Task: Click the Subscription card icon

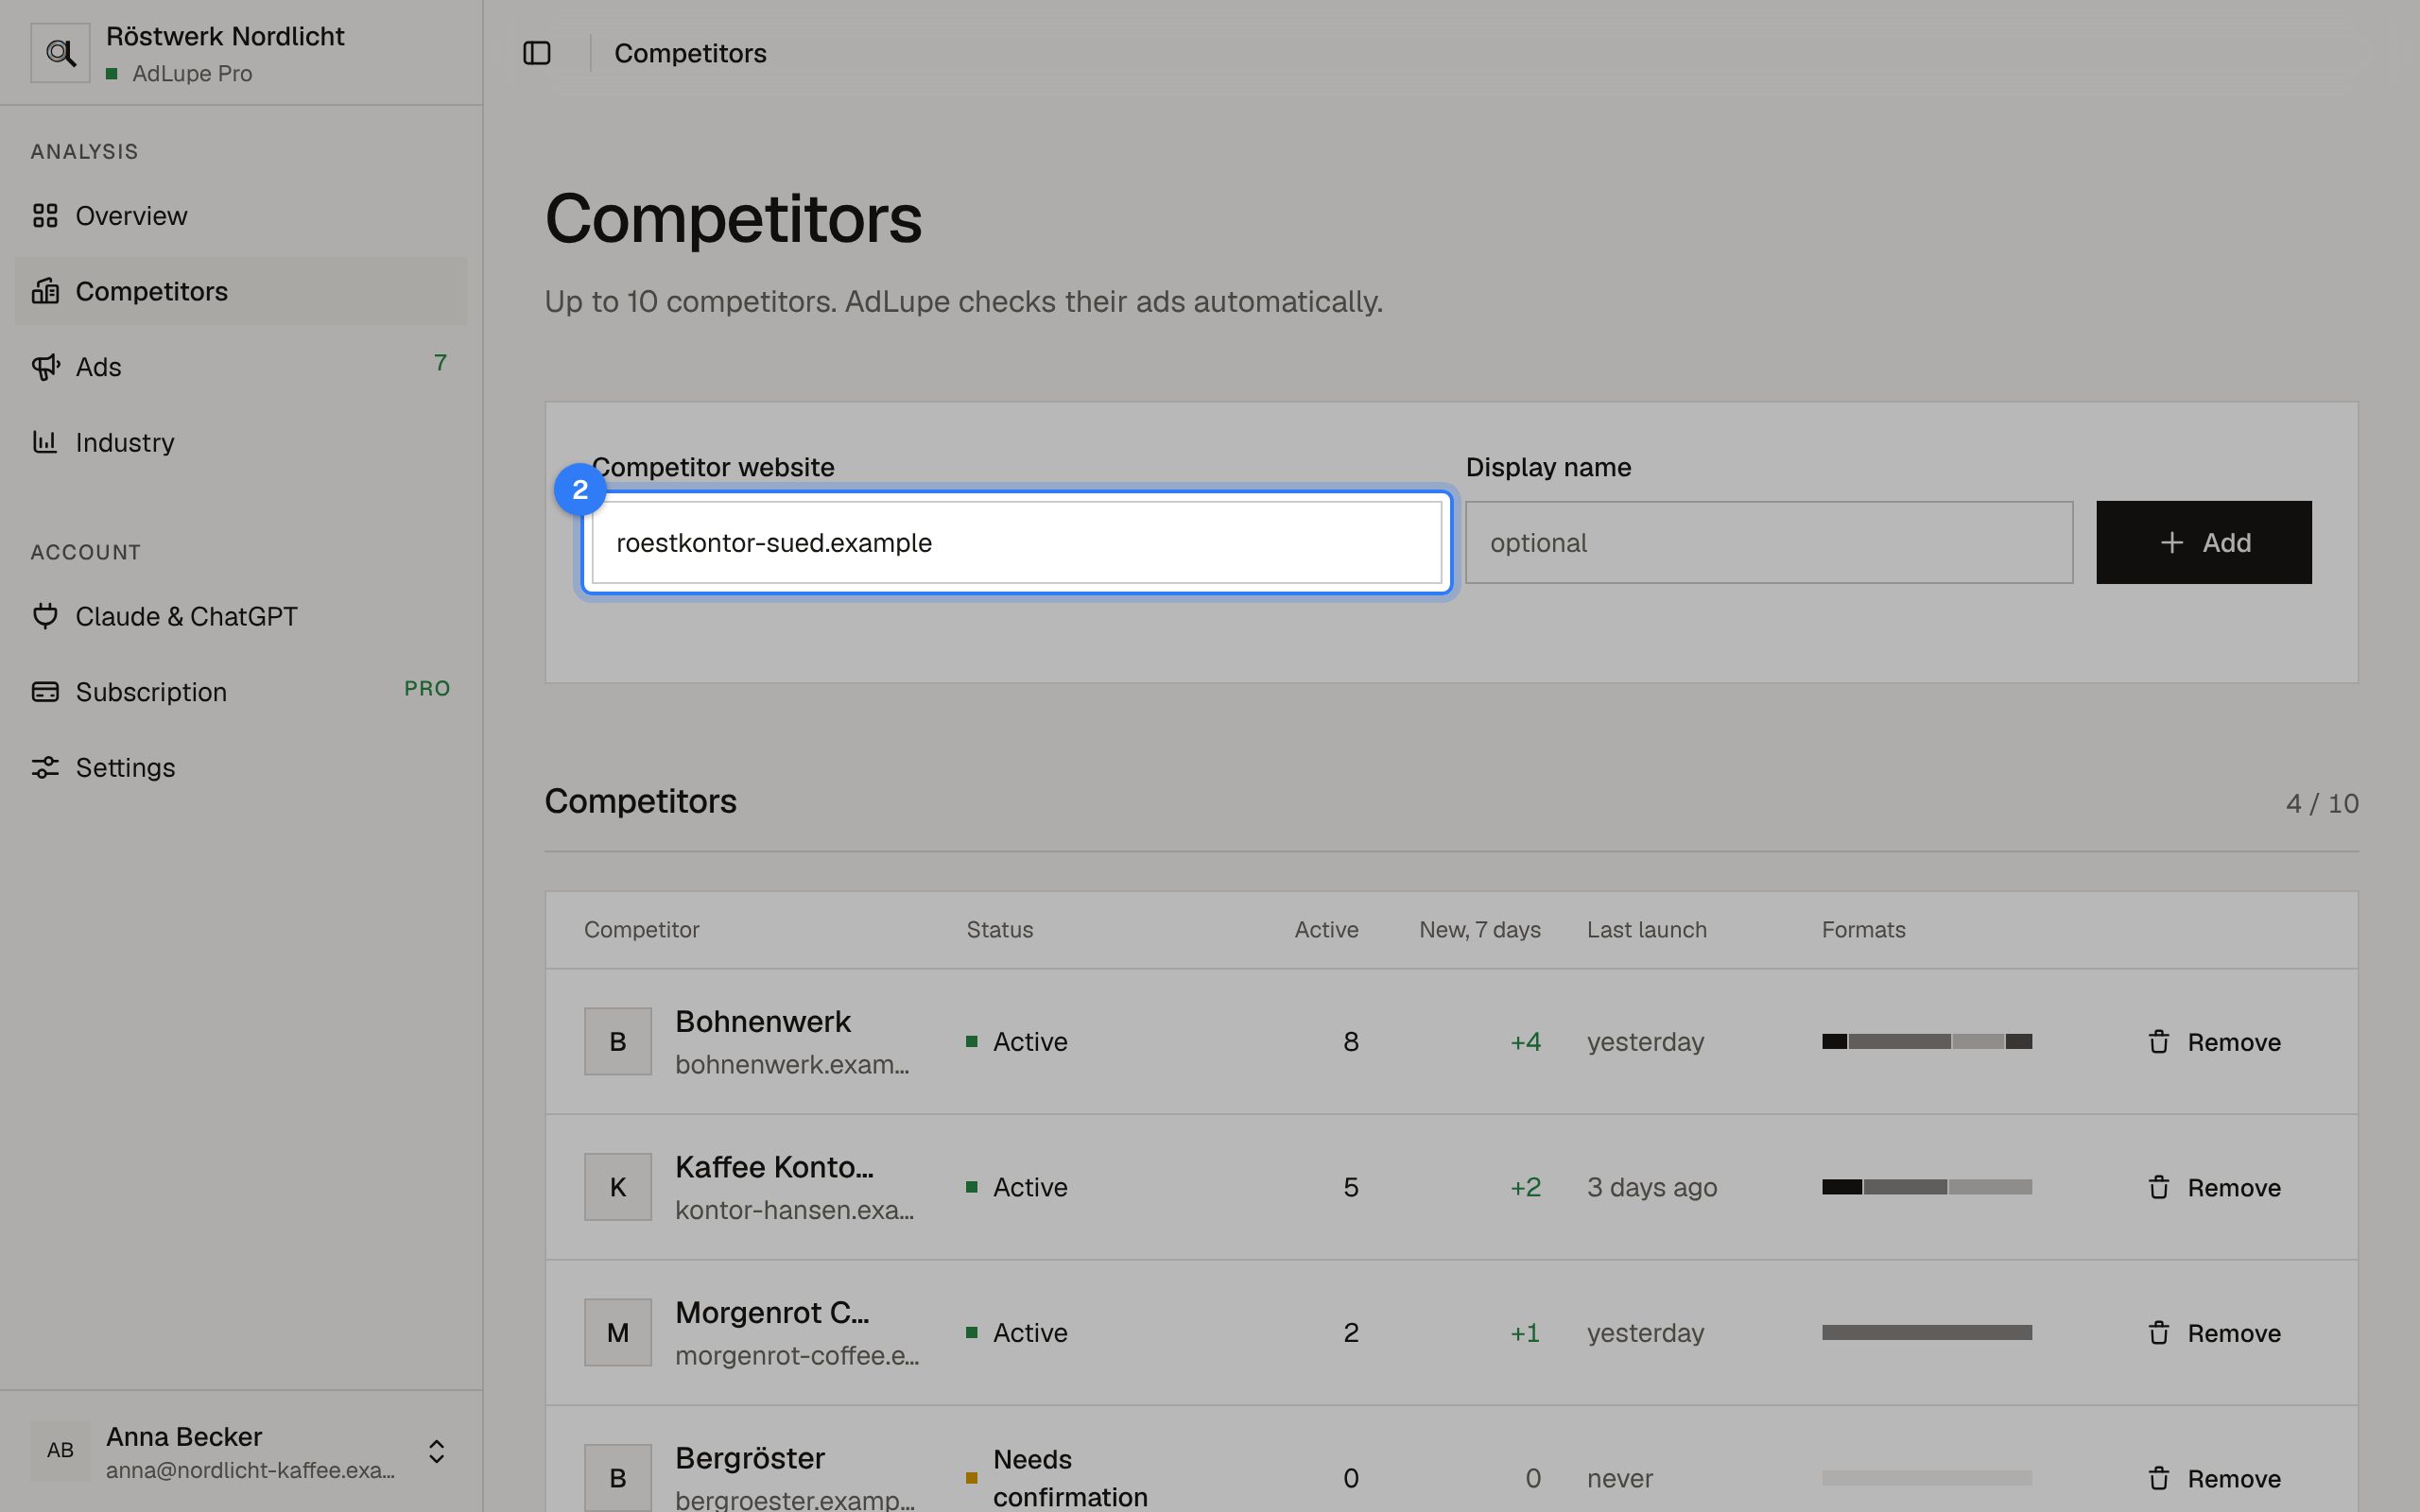Action: pos(45,692)
